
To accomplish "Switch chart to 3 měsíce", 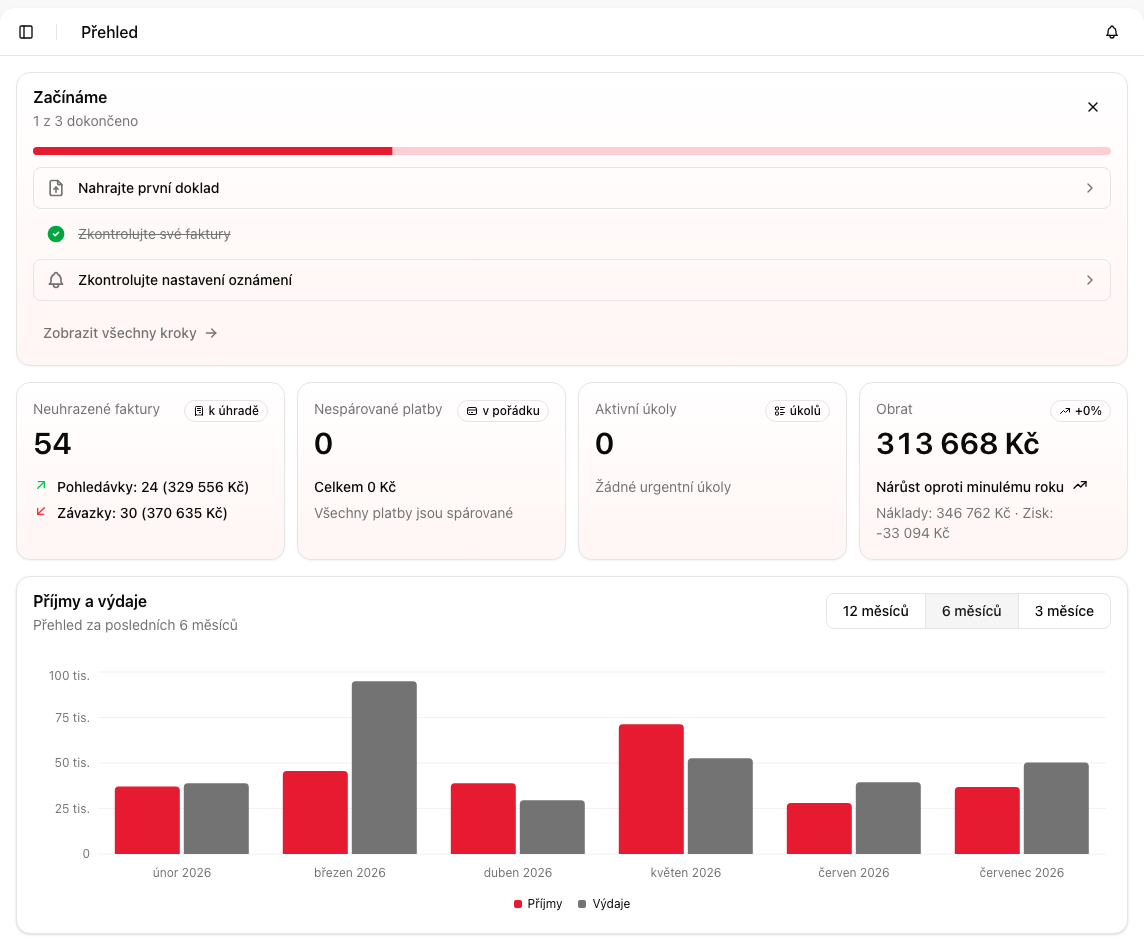I will (x=1064, y=611).
